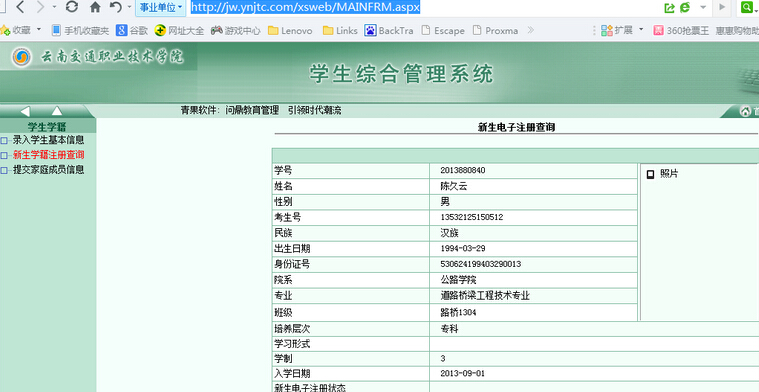Open the forward history dropdown arrow

tap(54, 7)
